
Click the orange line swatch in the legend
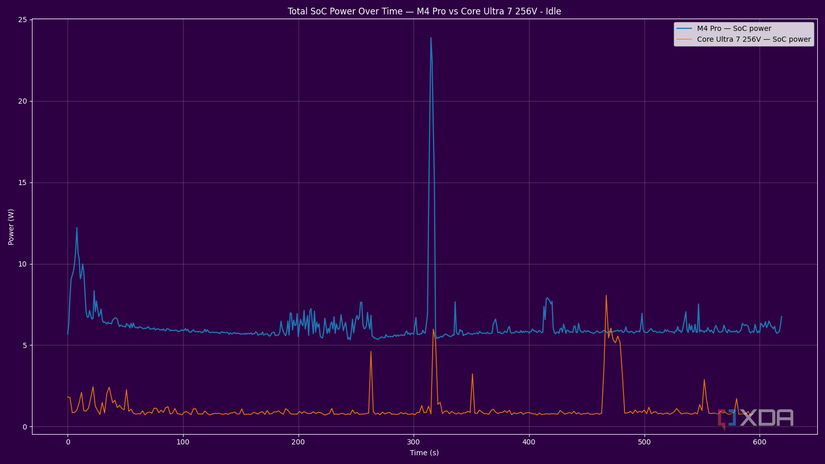684,39
